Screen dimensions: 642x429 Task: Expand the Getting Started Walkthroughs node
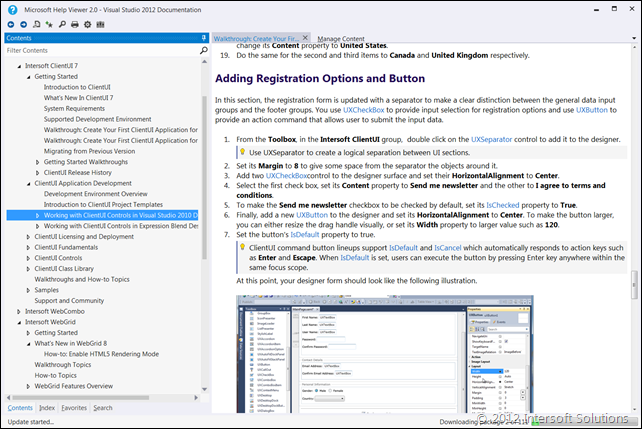pyautogui.click(x=39, y=161)
